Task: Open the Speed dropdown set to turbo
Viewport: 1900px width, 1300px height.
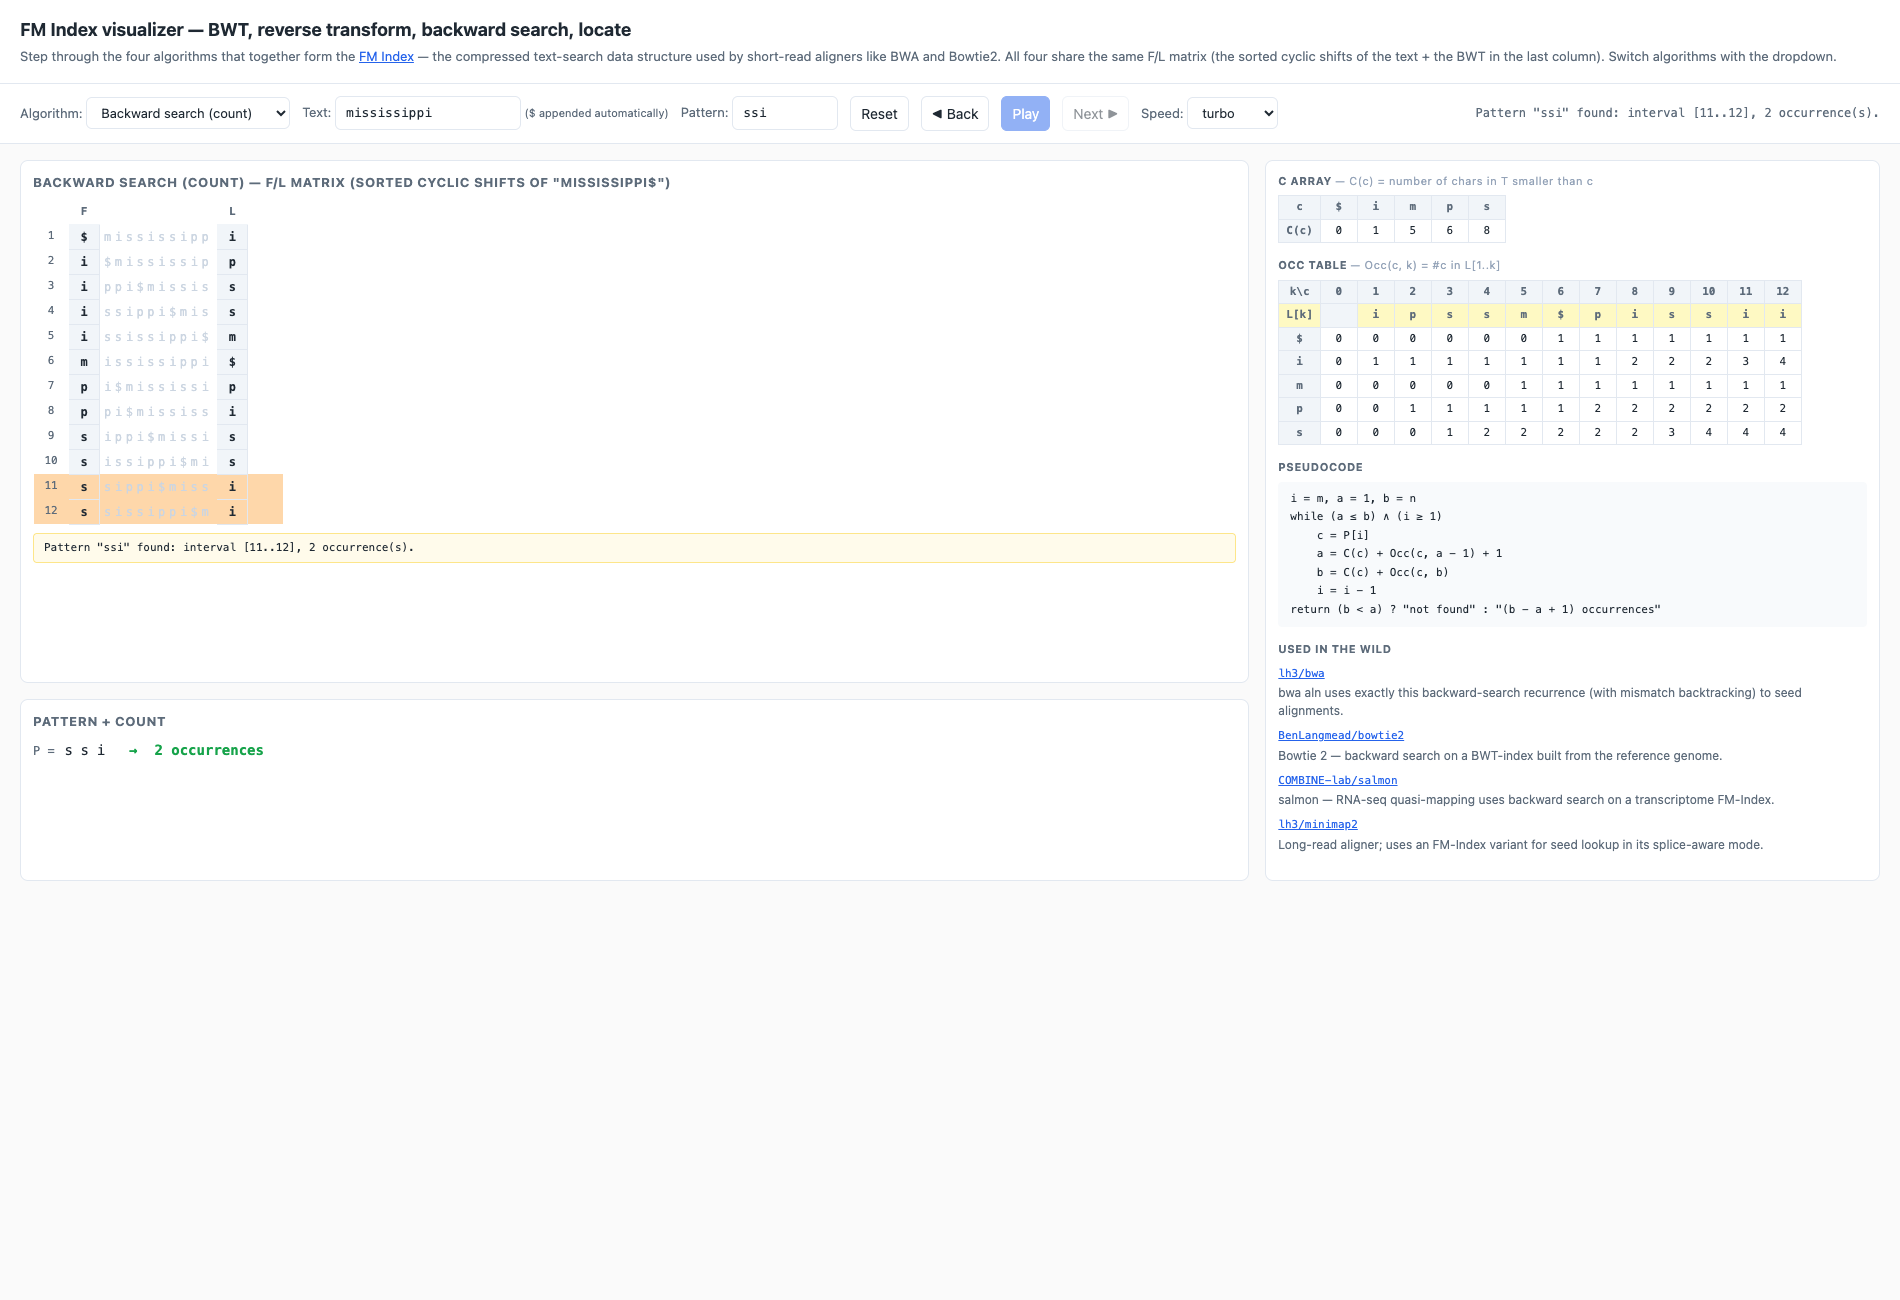Action: tap(1232, 113)
